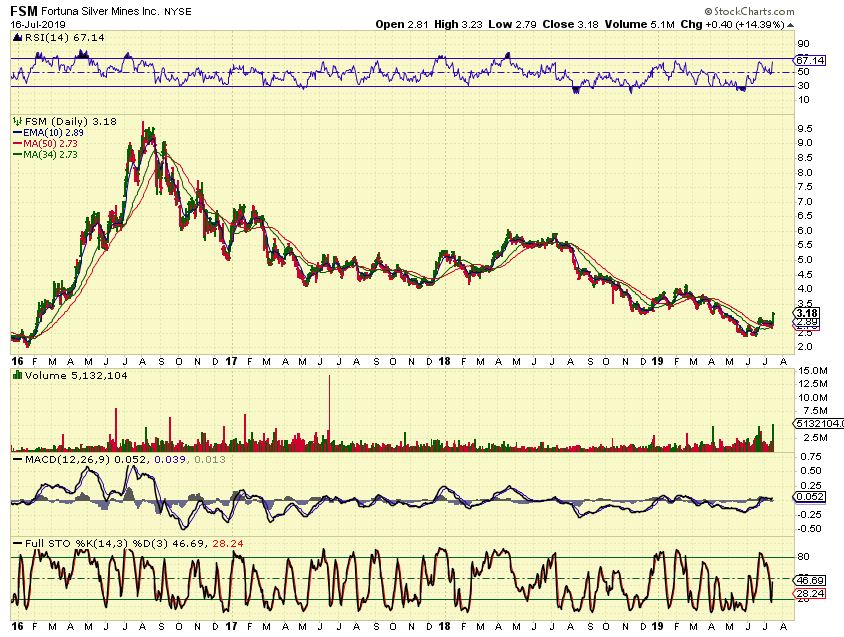
Task: Click the up-triangle icon after the change percent
Action: (791, 25)
